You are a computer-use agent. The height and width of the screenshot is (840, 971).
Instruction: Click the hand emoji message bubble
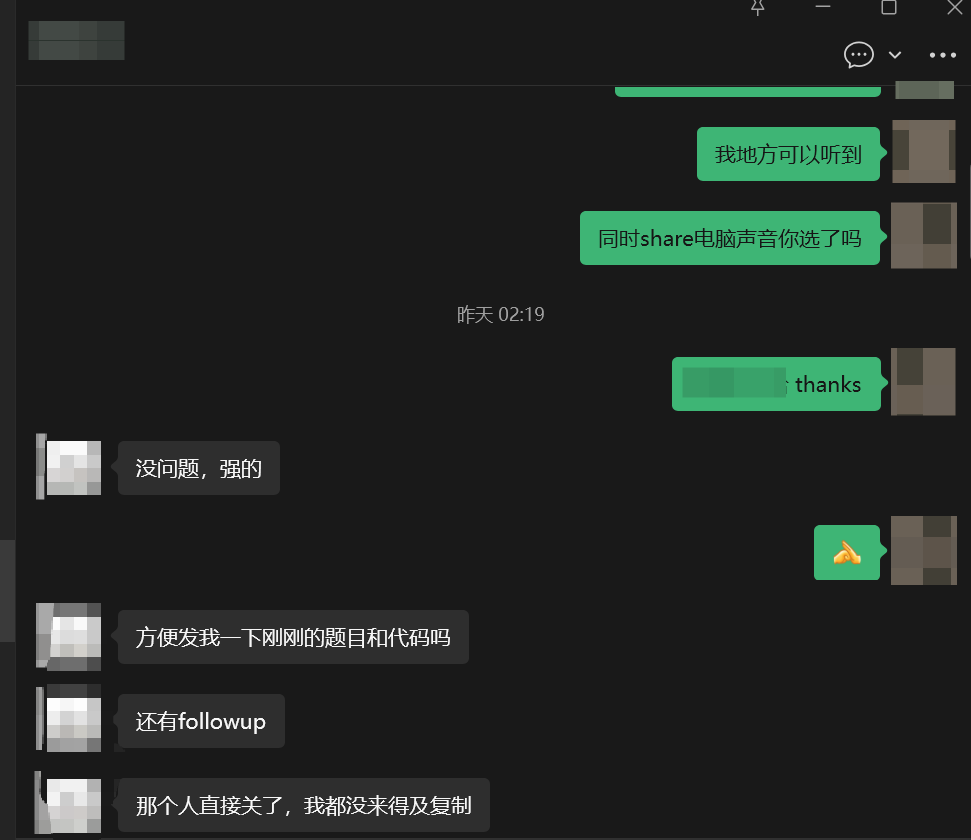[x=847, y=552]
